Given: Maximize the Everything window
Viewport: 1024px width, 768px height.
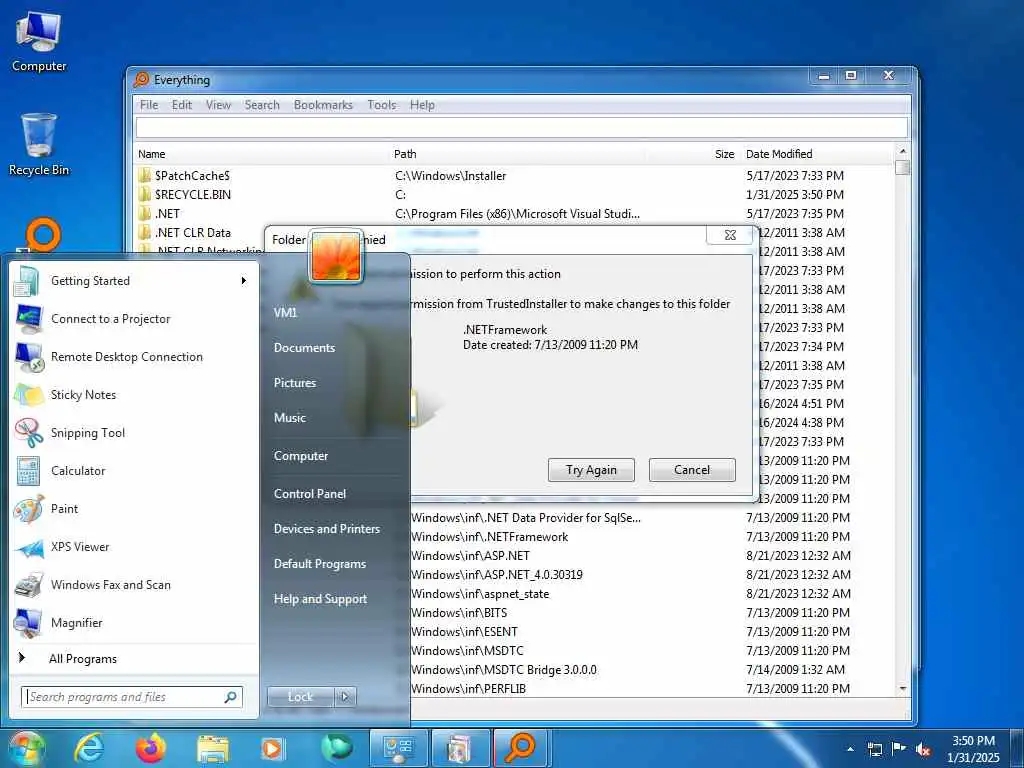Looking at the screenshot, I should (x=850, y=76).
